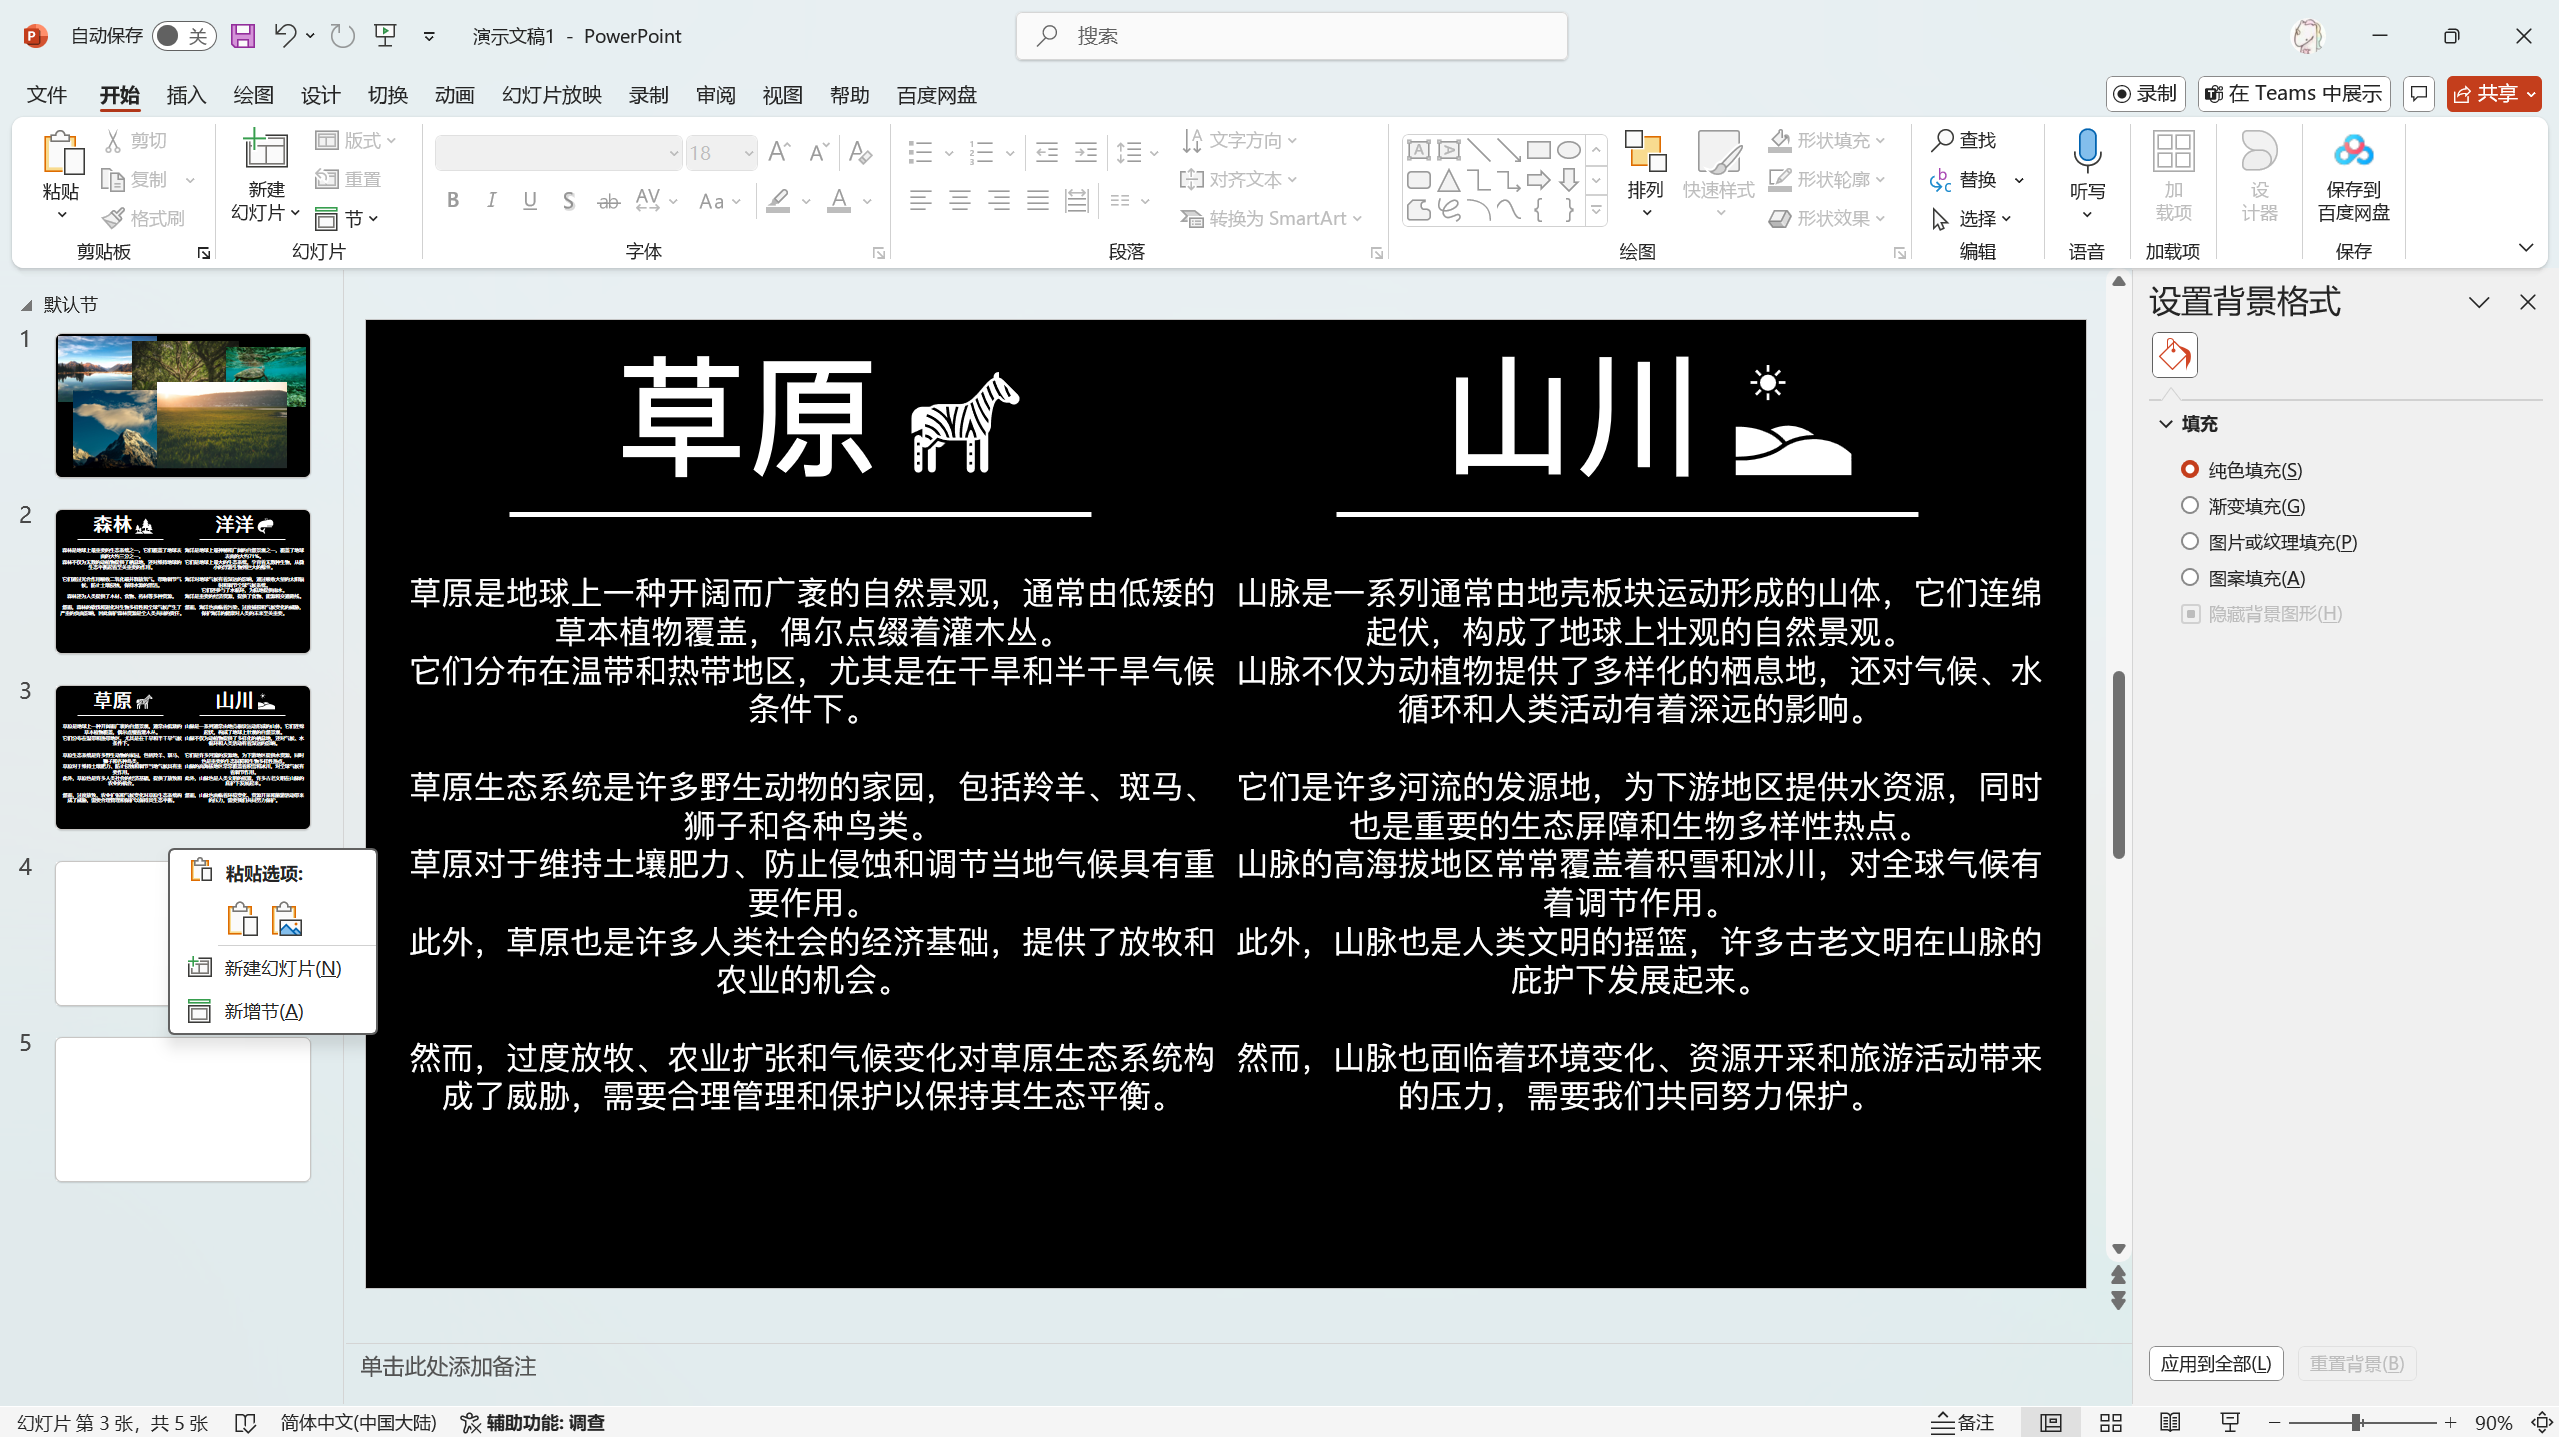Click zoom out minus button

(2275, 1422)
